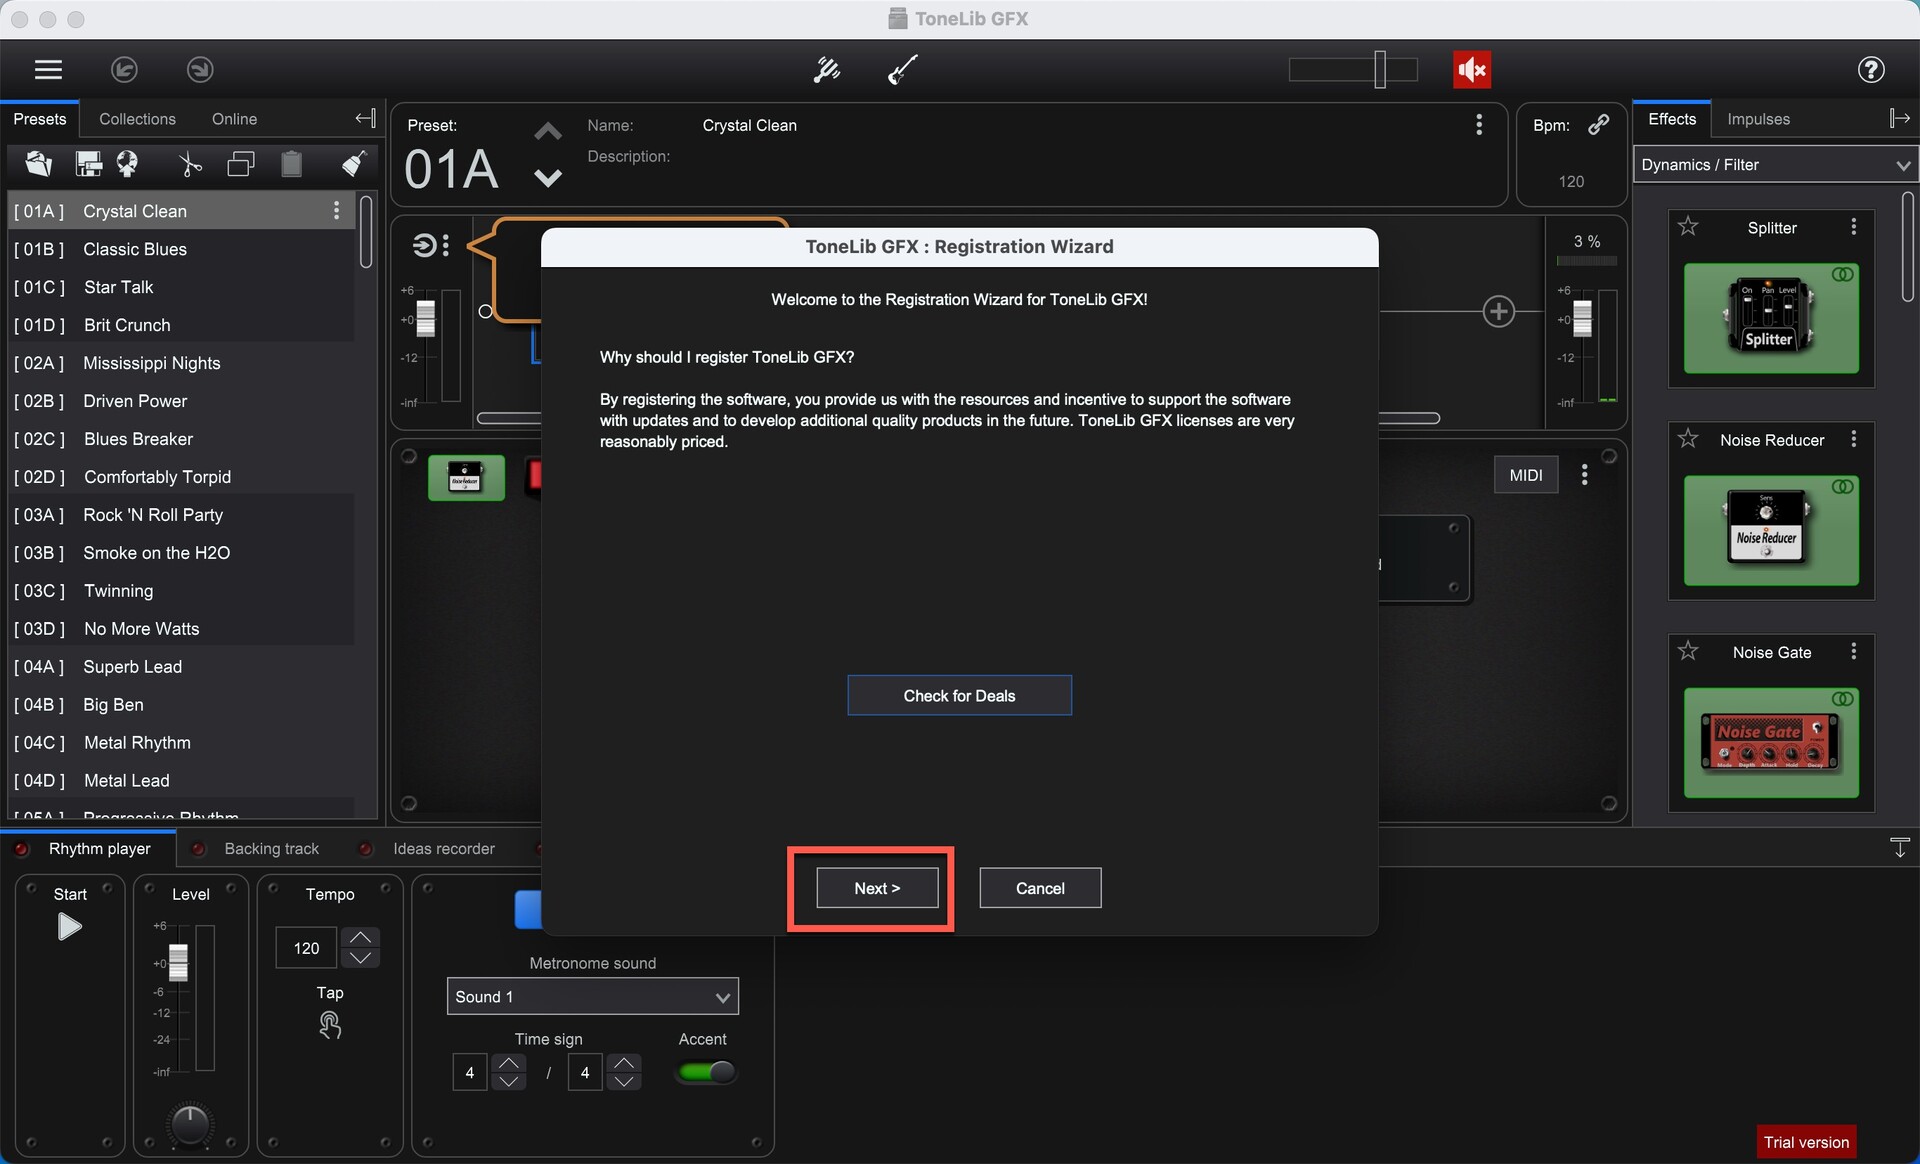This screenshot has height=1164, width=1920.
Task: Open the preset header three-dot menu
Action: tap(1479, 125)
